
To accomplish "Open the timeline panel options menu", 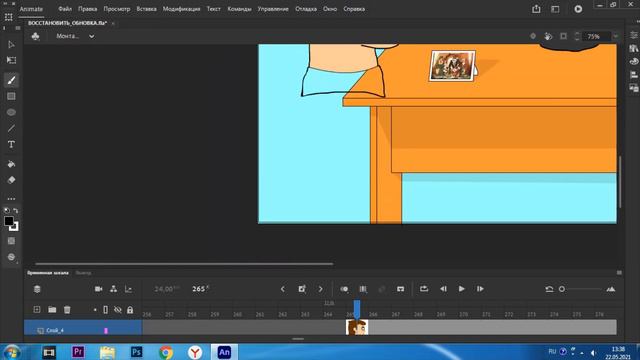I will click(619, 273).
